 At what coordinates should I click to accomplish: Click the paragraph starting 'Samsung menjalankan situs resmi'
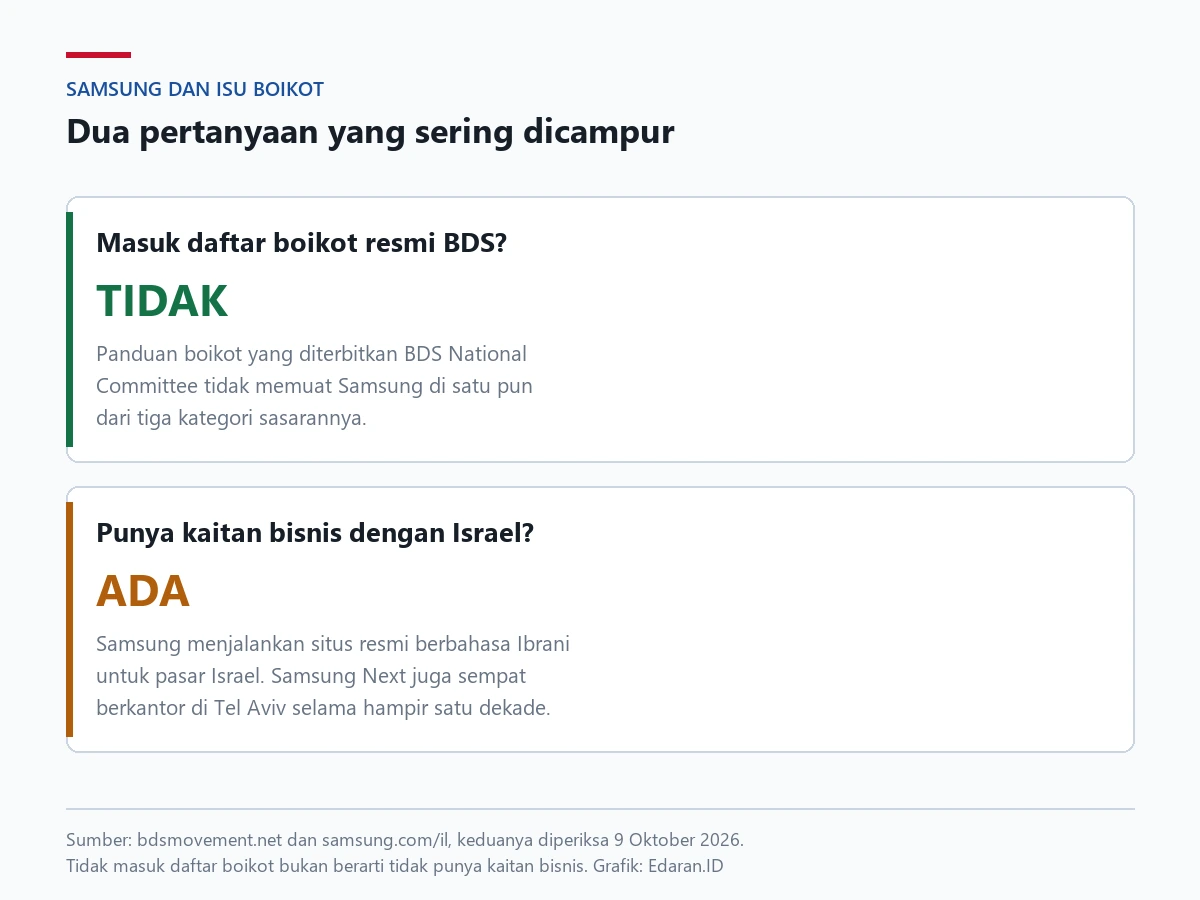(333, 676)
